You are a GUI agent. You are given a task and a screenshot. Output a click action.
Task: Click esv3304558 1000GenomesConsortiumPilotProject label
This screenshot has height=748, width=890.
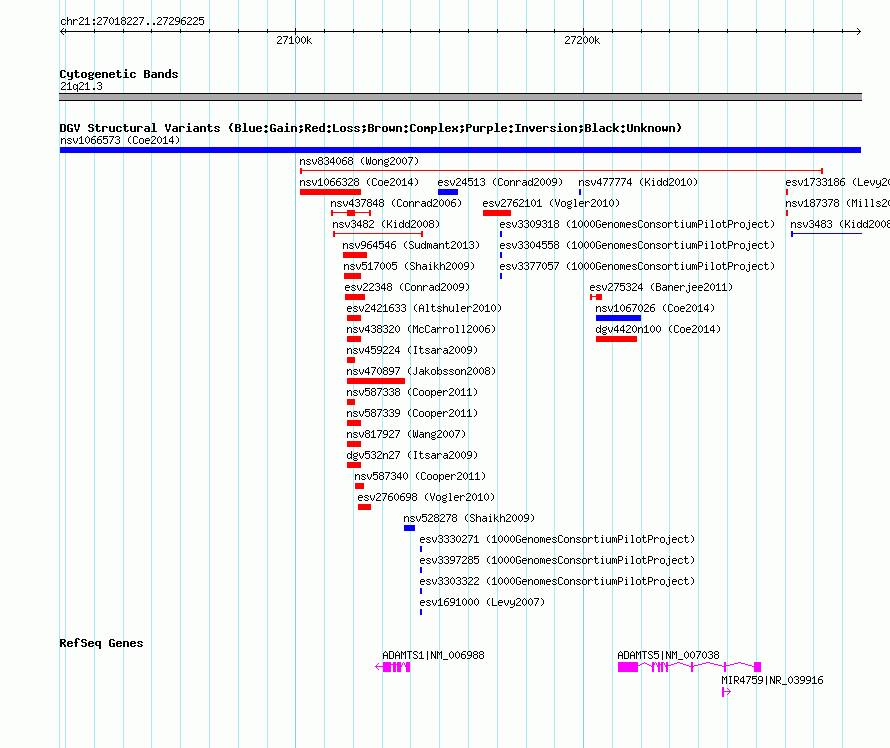(x=637, y=245)
